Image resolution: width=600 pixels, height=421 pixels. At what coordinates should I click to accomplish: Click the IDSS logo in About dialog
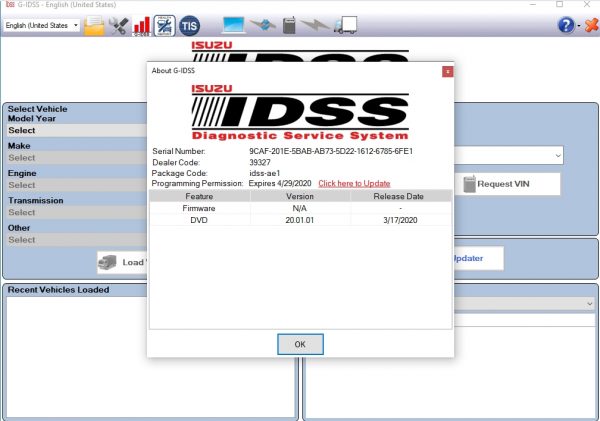[x=300, y=112]
